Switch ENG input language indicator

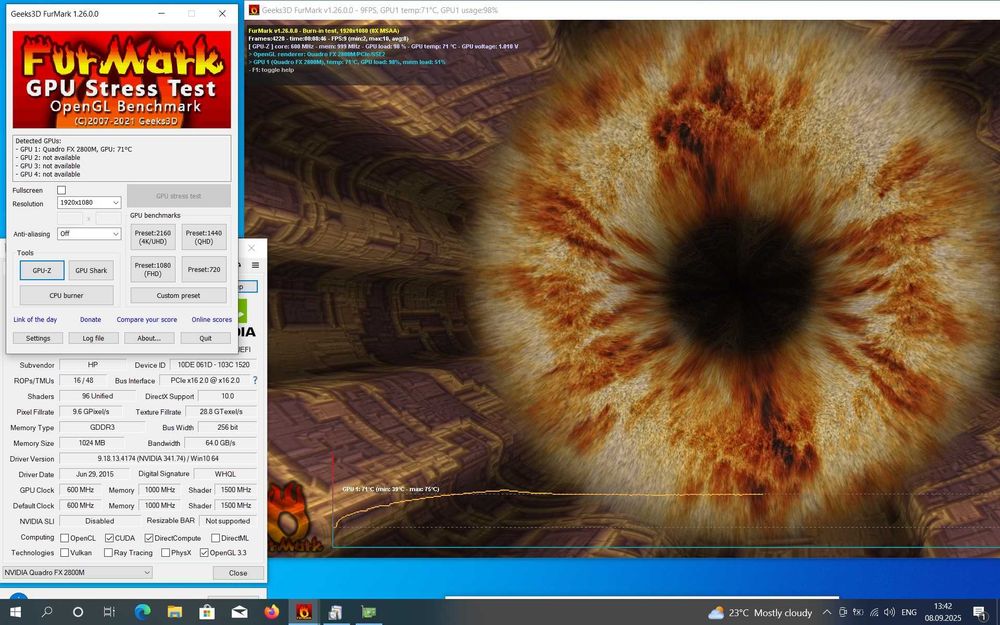[909, 612]
